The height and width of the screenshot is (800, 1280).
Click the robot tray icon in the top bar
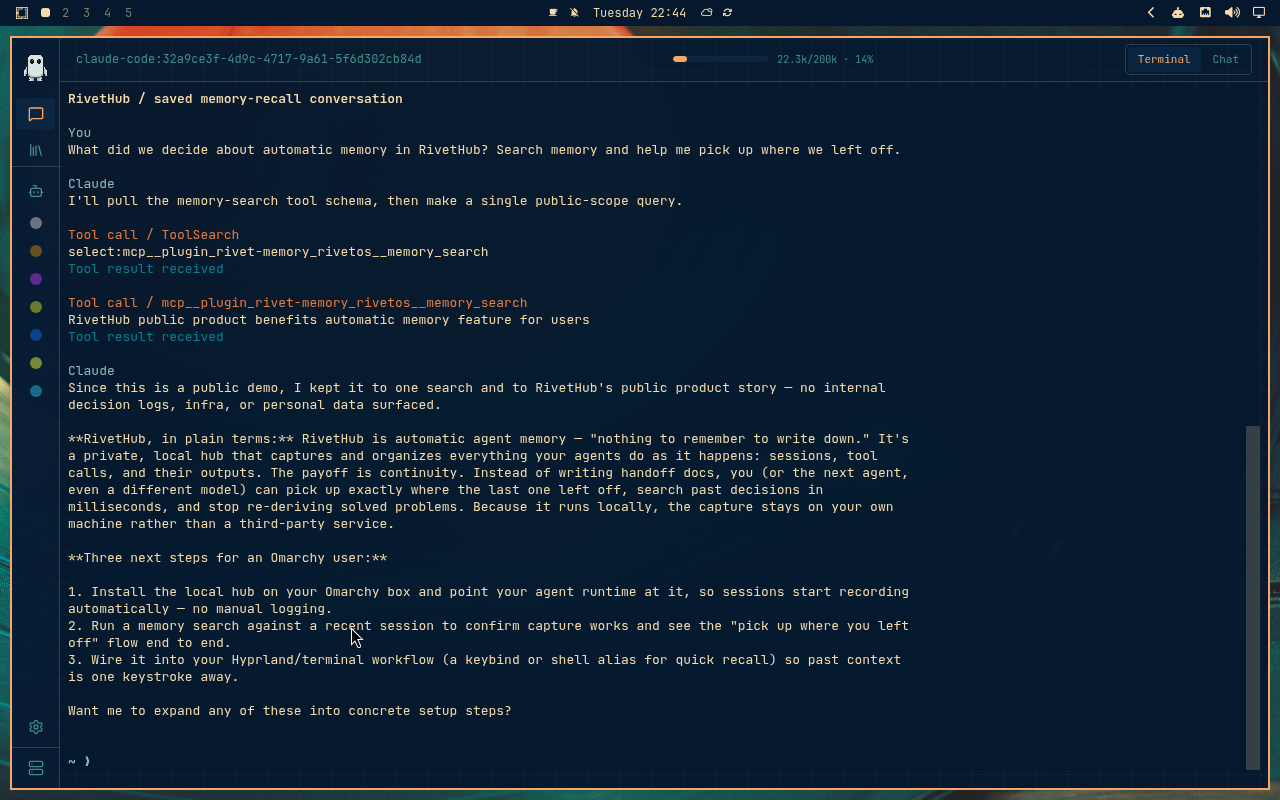point(1178,13)
